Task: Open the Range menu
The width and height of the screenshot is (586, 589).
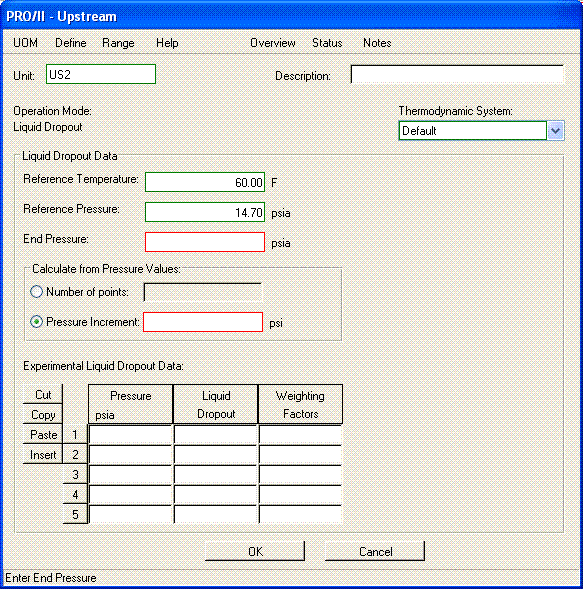Action: point(118,43)
